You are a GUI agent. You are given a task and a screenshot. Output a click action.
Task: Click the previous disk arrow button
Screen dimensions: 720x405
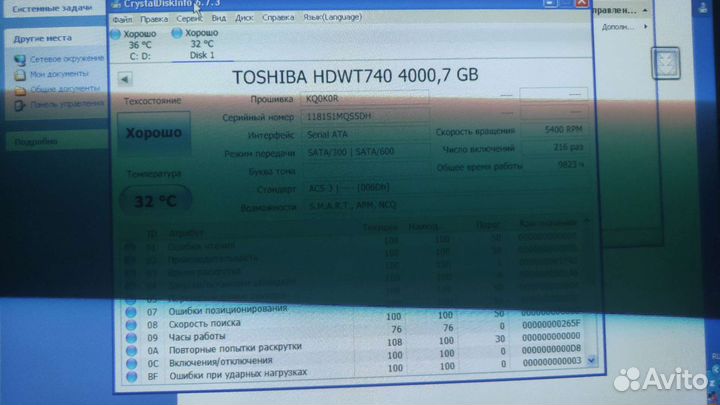click(125, 79)
